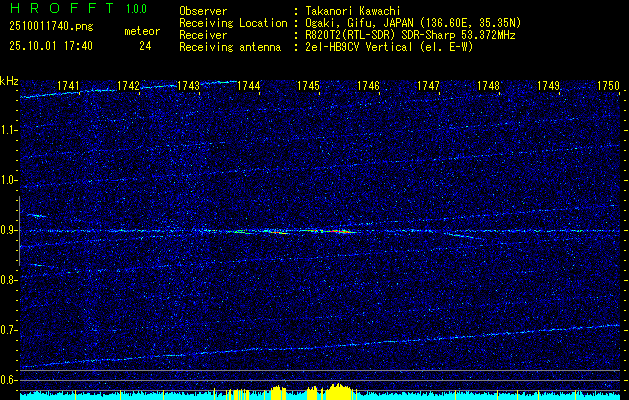Click the 0.9 frequency axis label

click(9, 231)
